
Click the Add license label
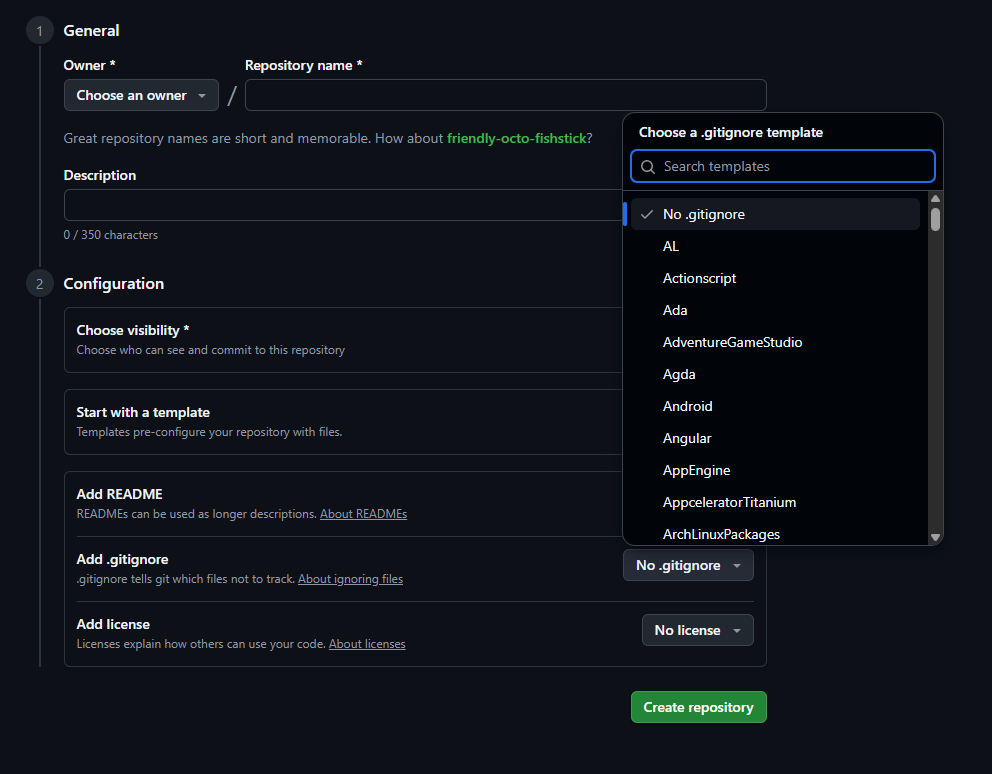coord(113,624)
